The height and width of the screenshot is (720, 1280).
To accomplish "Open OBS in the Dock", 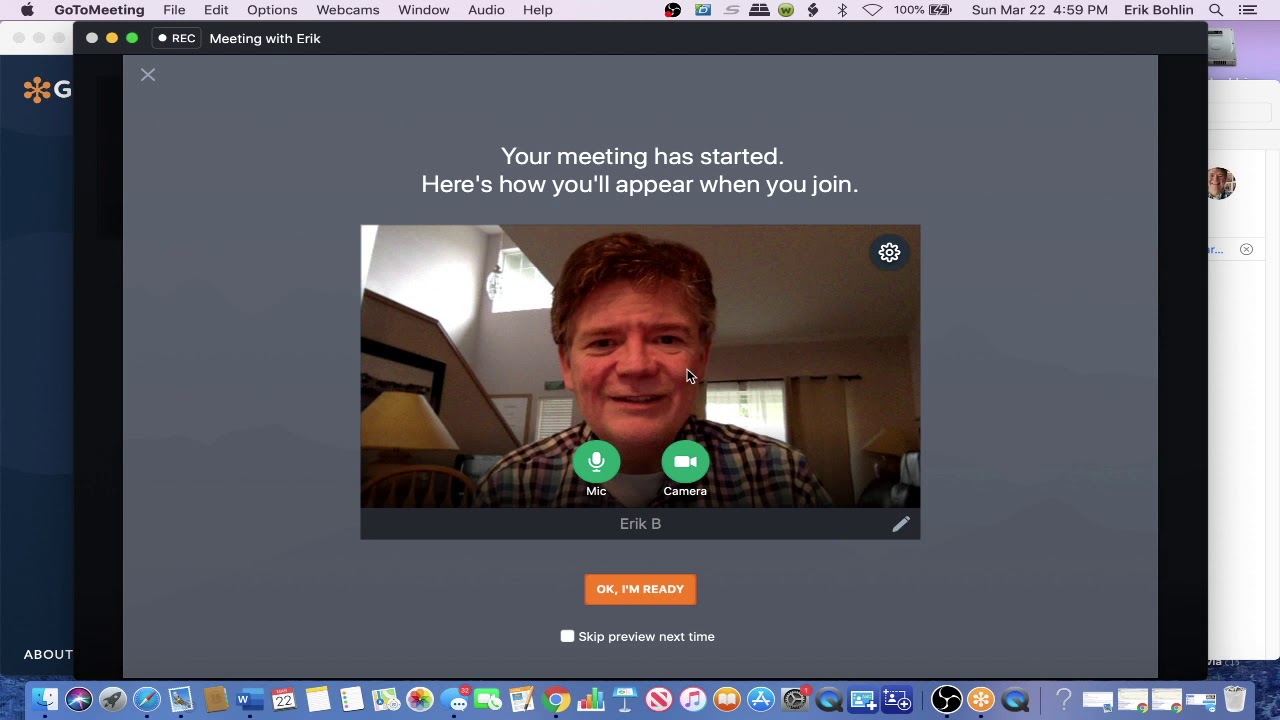I will 947,700.
